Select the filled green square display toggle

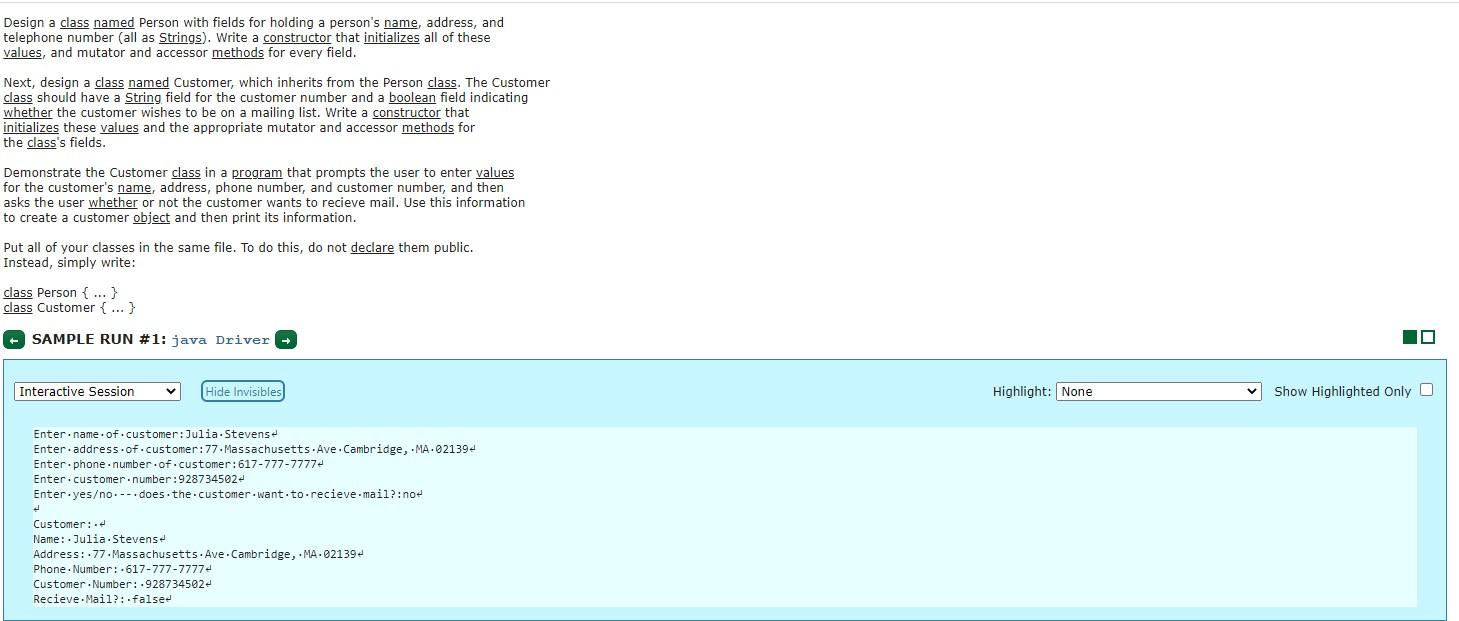point(1411,337)
